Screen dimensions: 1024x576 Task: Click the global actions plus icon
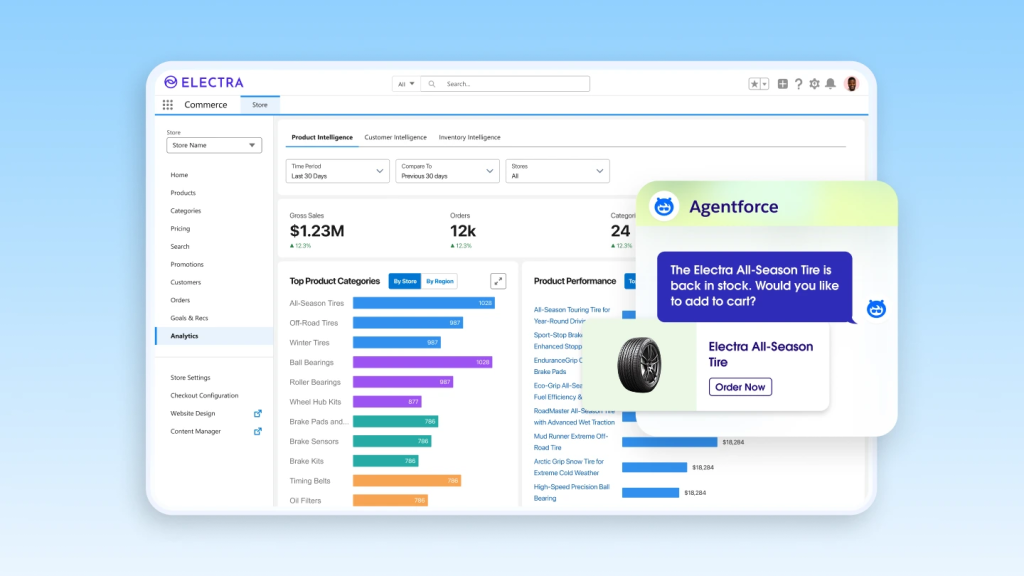coord(782,84)
